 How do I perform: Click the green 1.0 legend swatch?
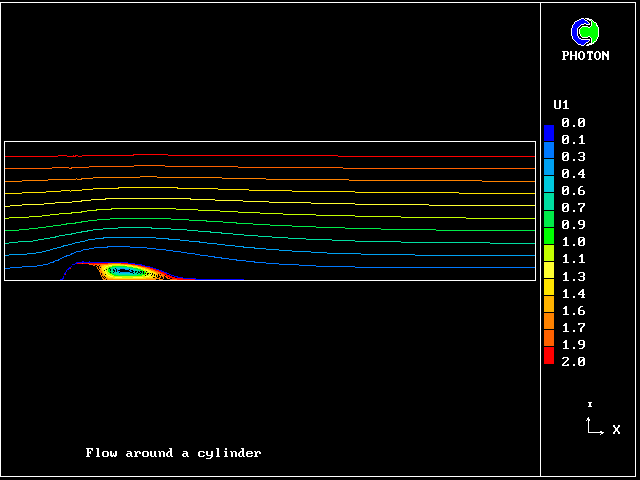[x=549, y=241]
